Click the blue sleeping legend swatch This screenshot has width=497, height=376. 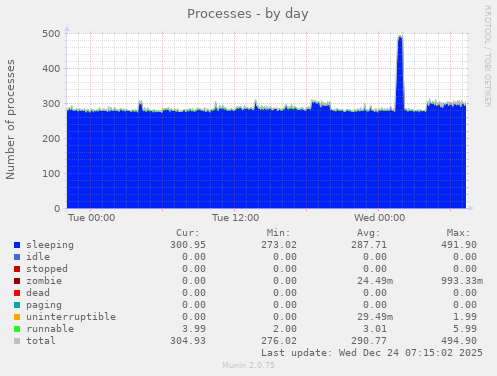coord(17,245)
